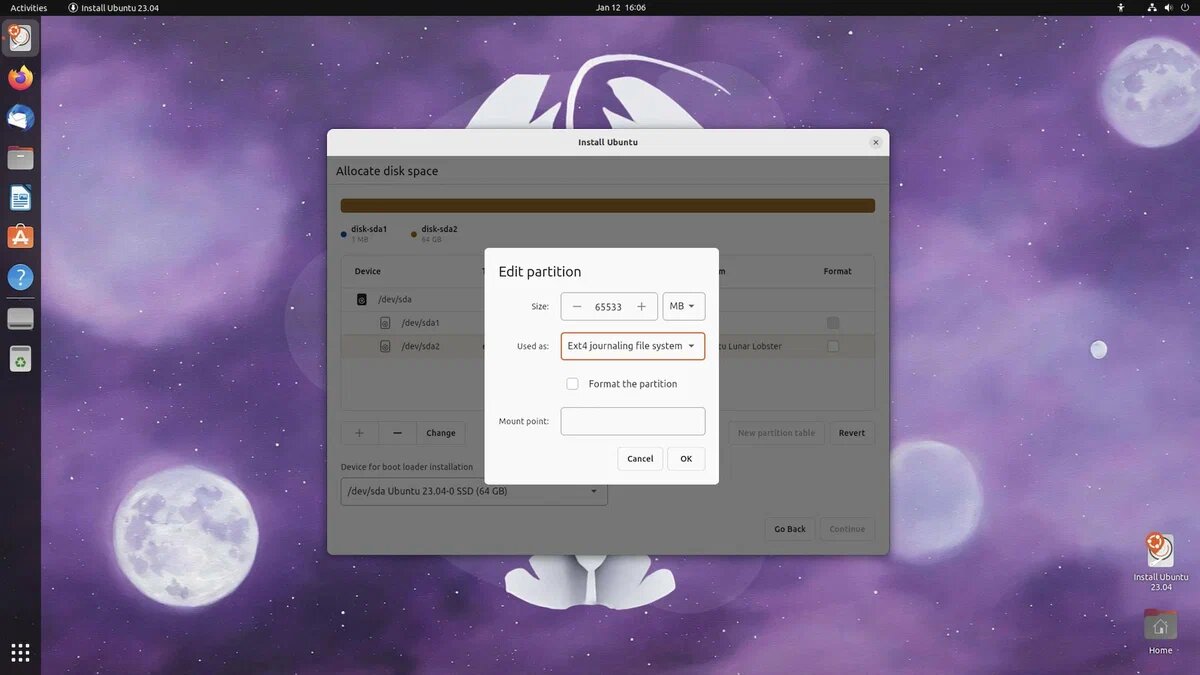The width and height of the screenshot is (1200, 675).
Task: Cancel the Edit partition dialog
Action: pos(639,458)
